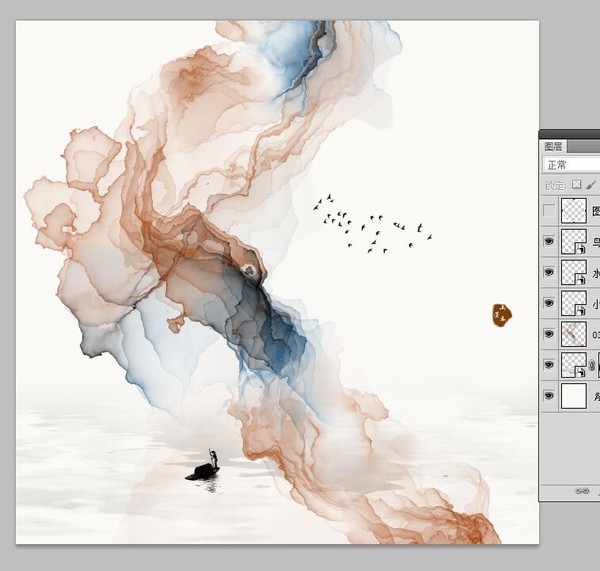Screen dimensions: 600x571
Task: Select the white background layer thumbnail
Action: [574, 396]
